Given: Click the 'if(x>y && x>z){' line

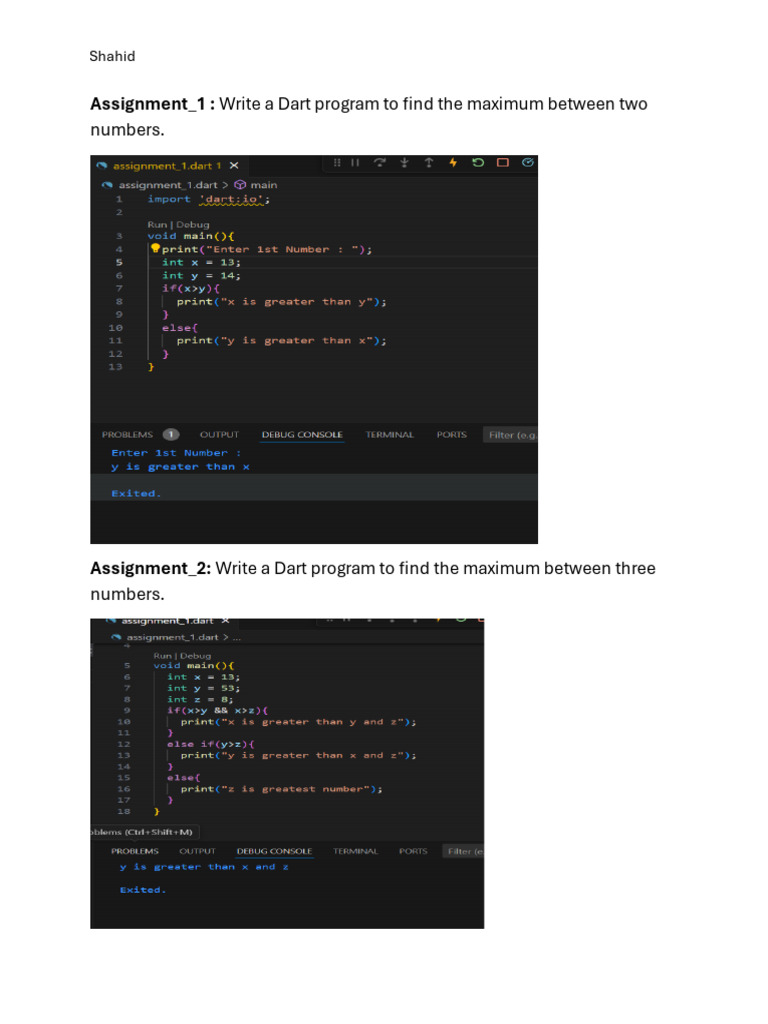Looking at the screenshot, I should (x=218, y=710).
